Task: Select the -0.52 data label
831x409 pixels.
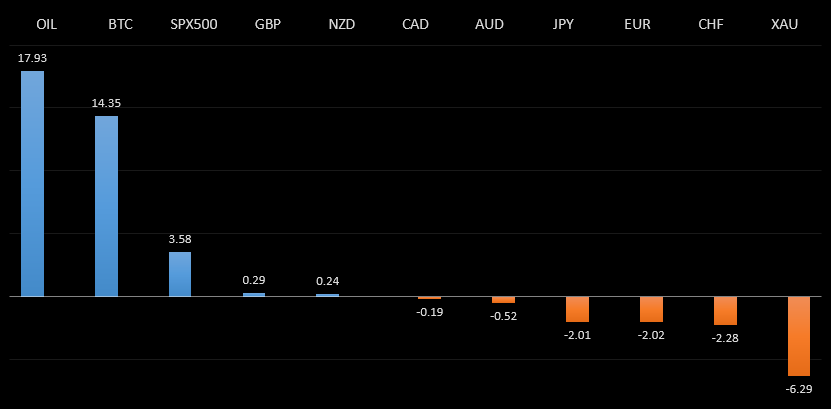Action: click(x=503, y=316)
